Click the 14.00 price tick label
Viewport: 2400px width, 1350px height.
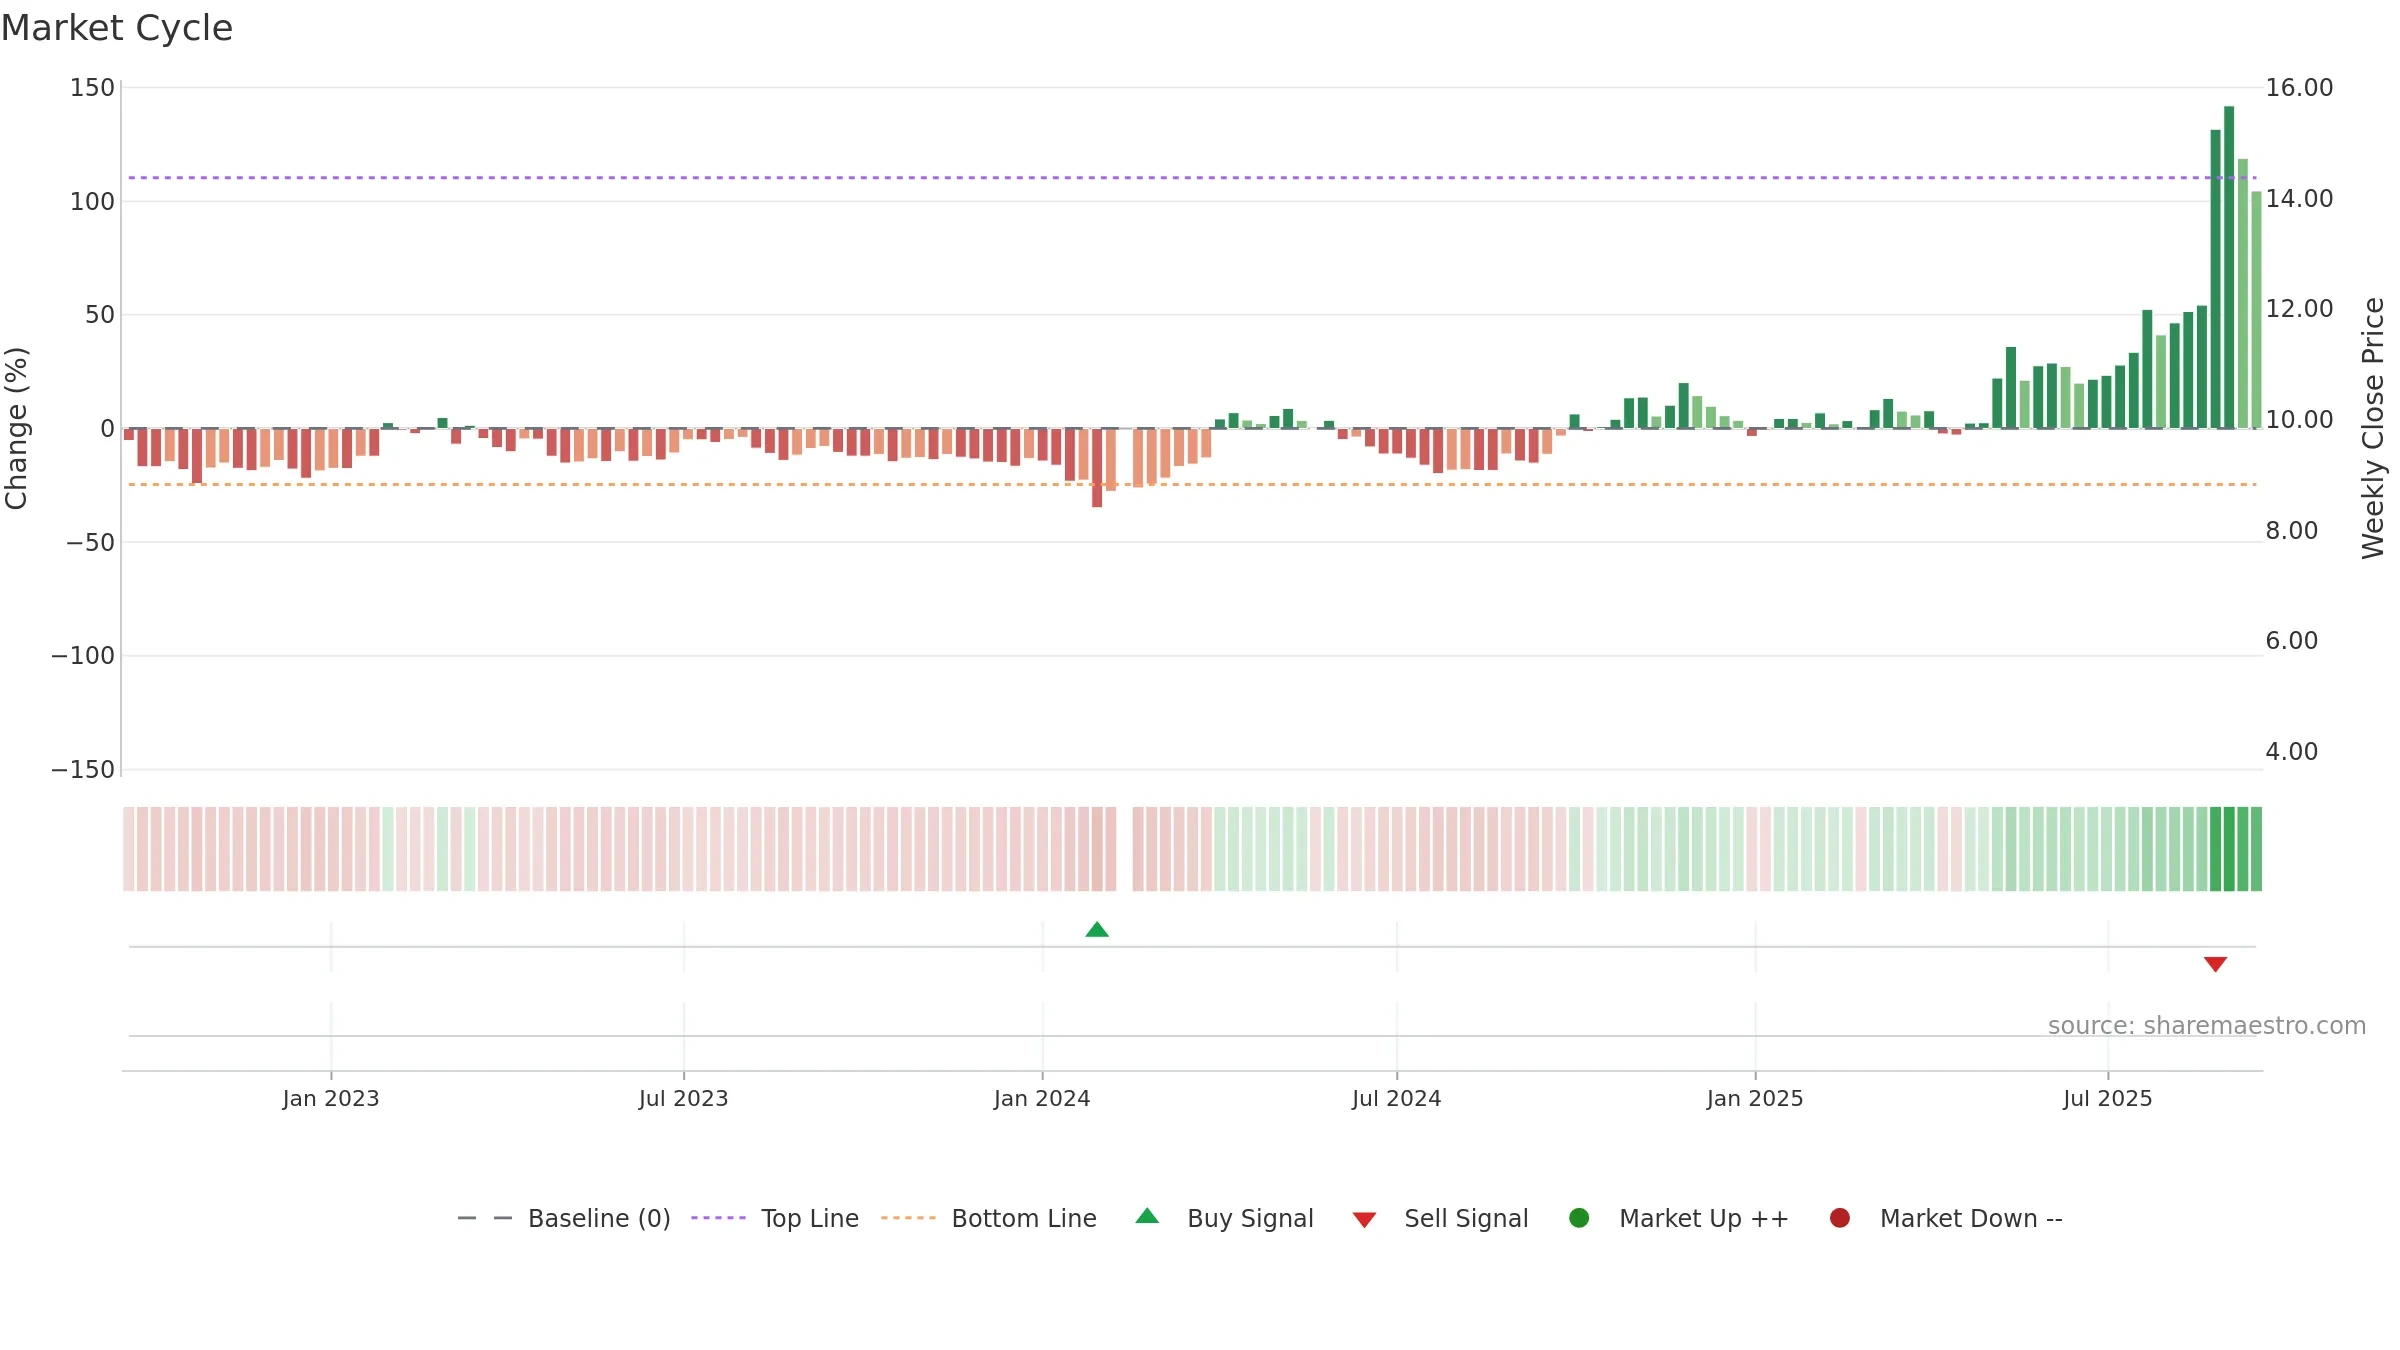pyautogui.click(x=2299, y=199)
